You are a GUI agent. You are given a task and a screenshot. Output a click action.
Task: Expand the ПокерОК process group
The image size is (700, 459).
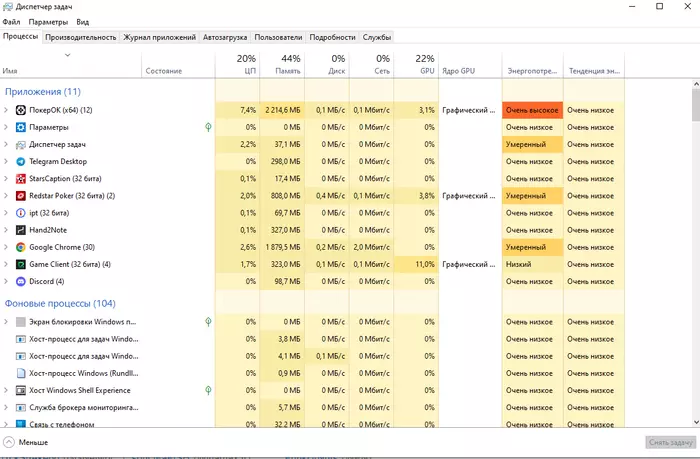tap(7, 110)
